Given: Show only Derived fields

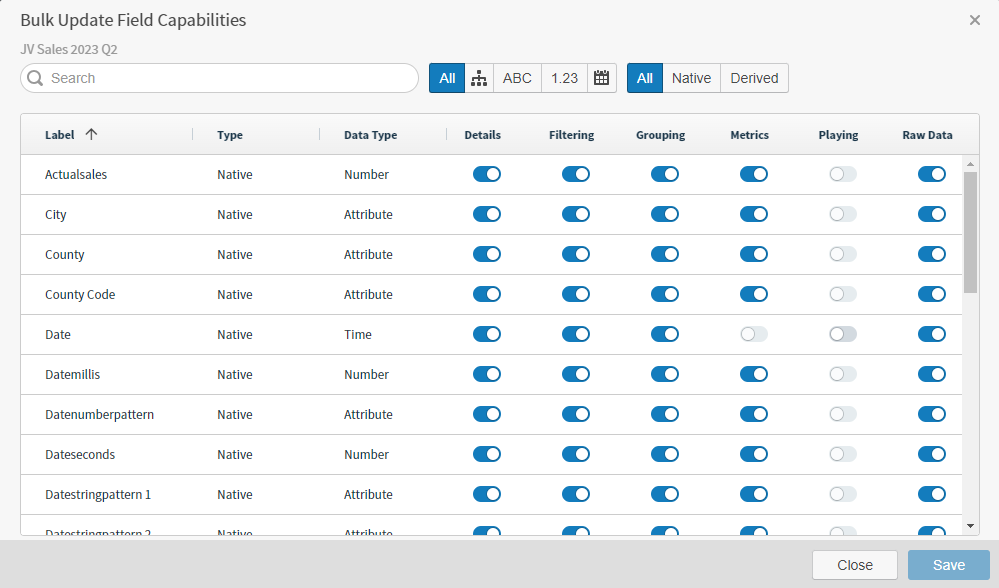Looking at the screenshot, I should coord(754,77).
